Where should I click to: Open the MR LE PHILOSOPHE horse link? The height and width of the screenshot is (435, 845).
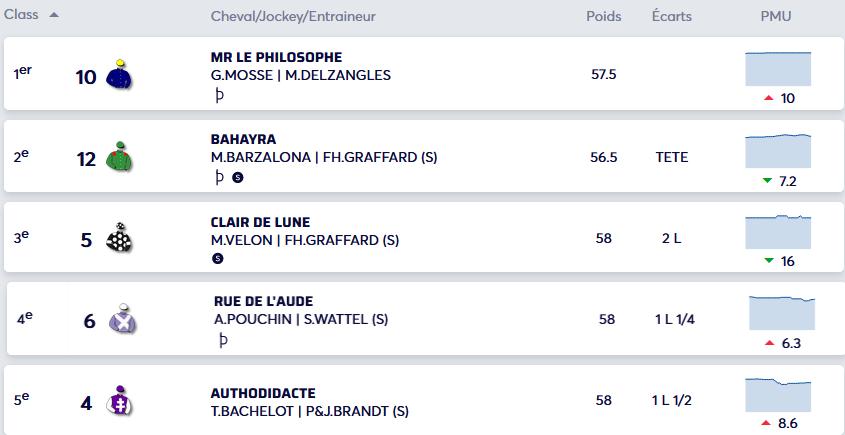coord(276,57)
